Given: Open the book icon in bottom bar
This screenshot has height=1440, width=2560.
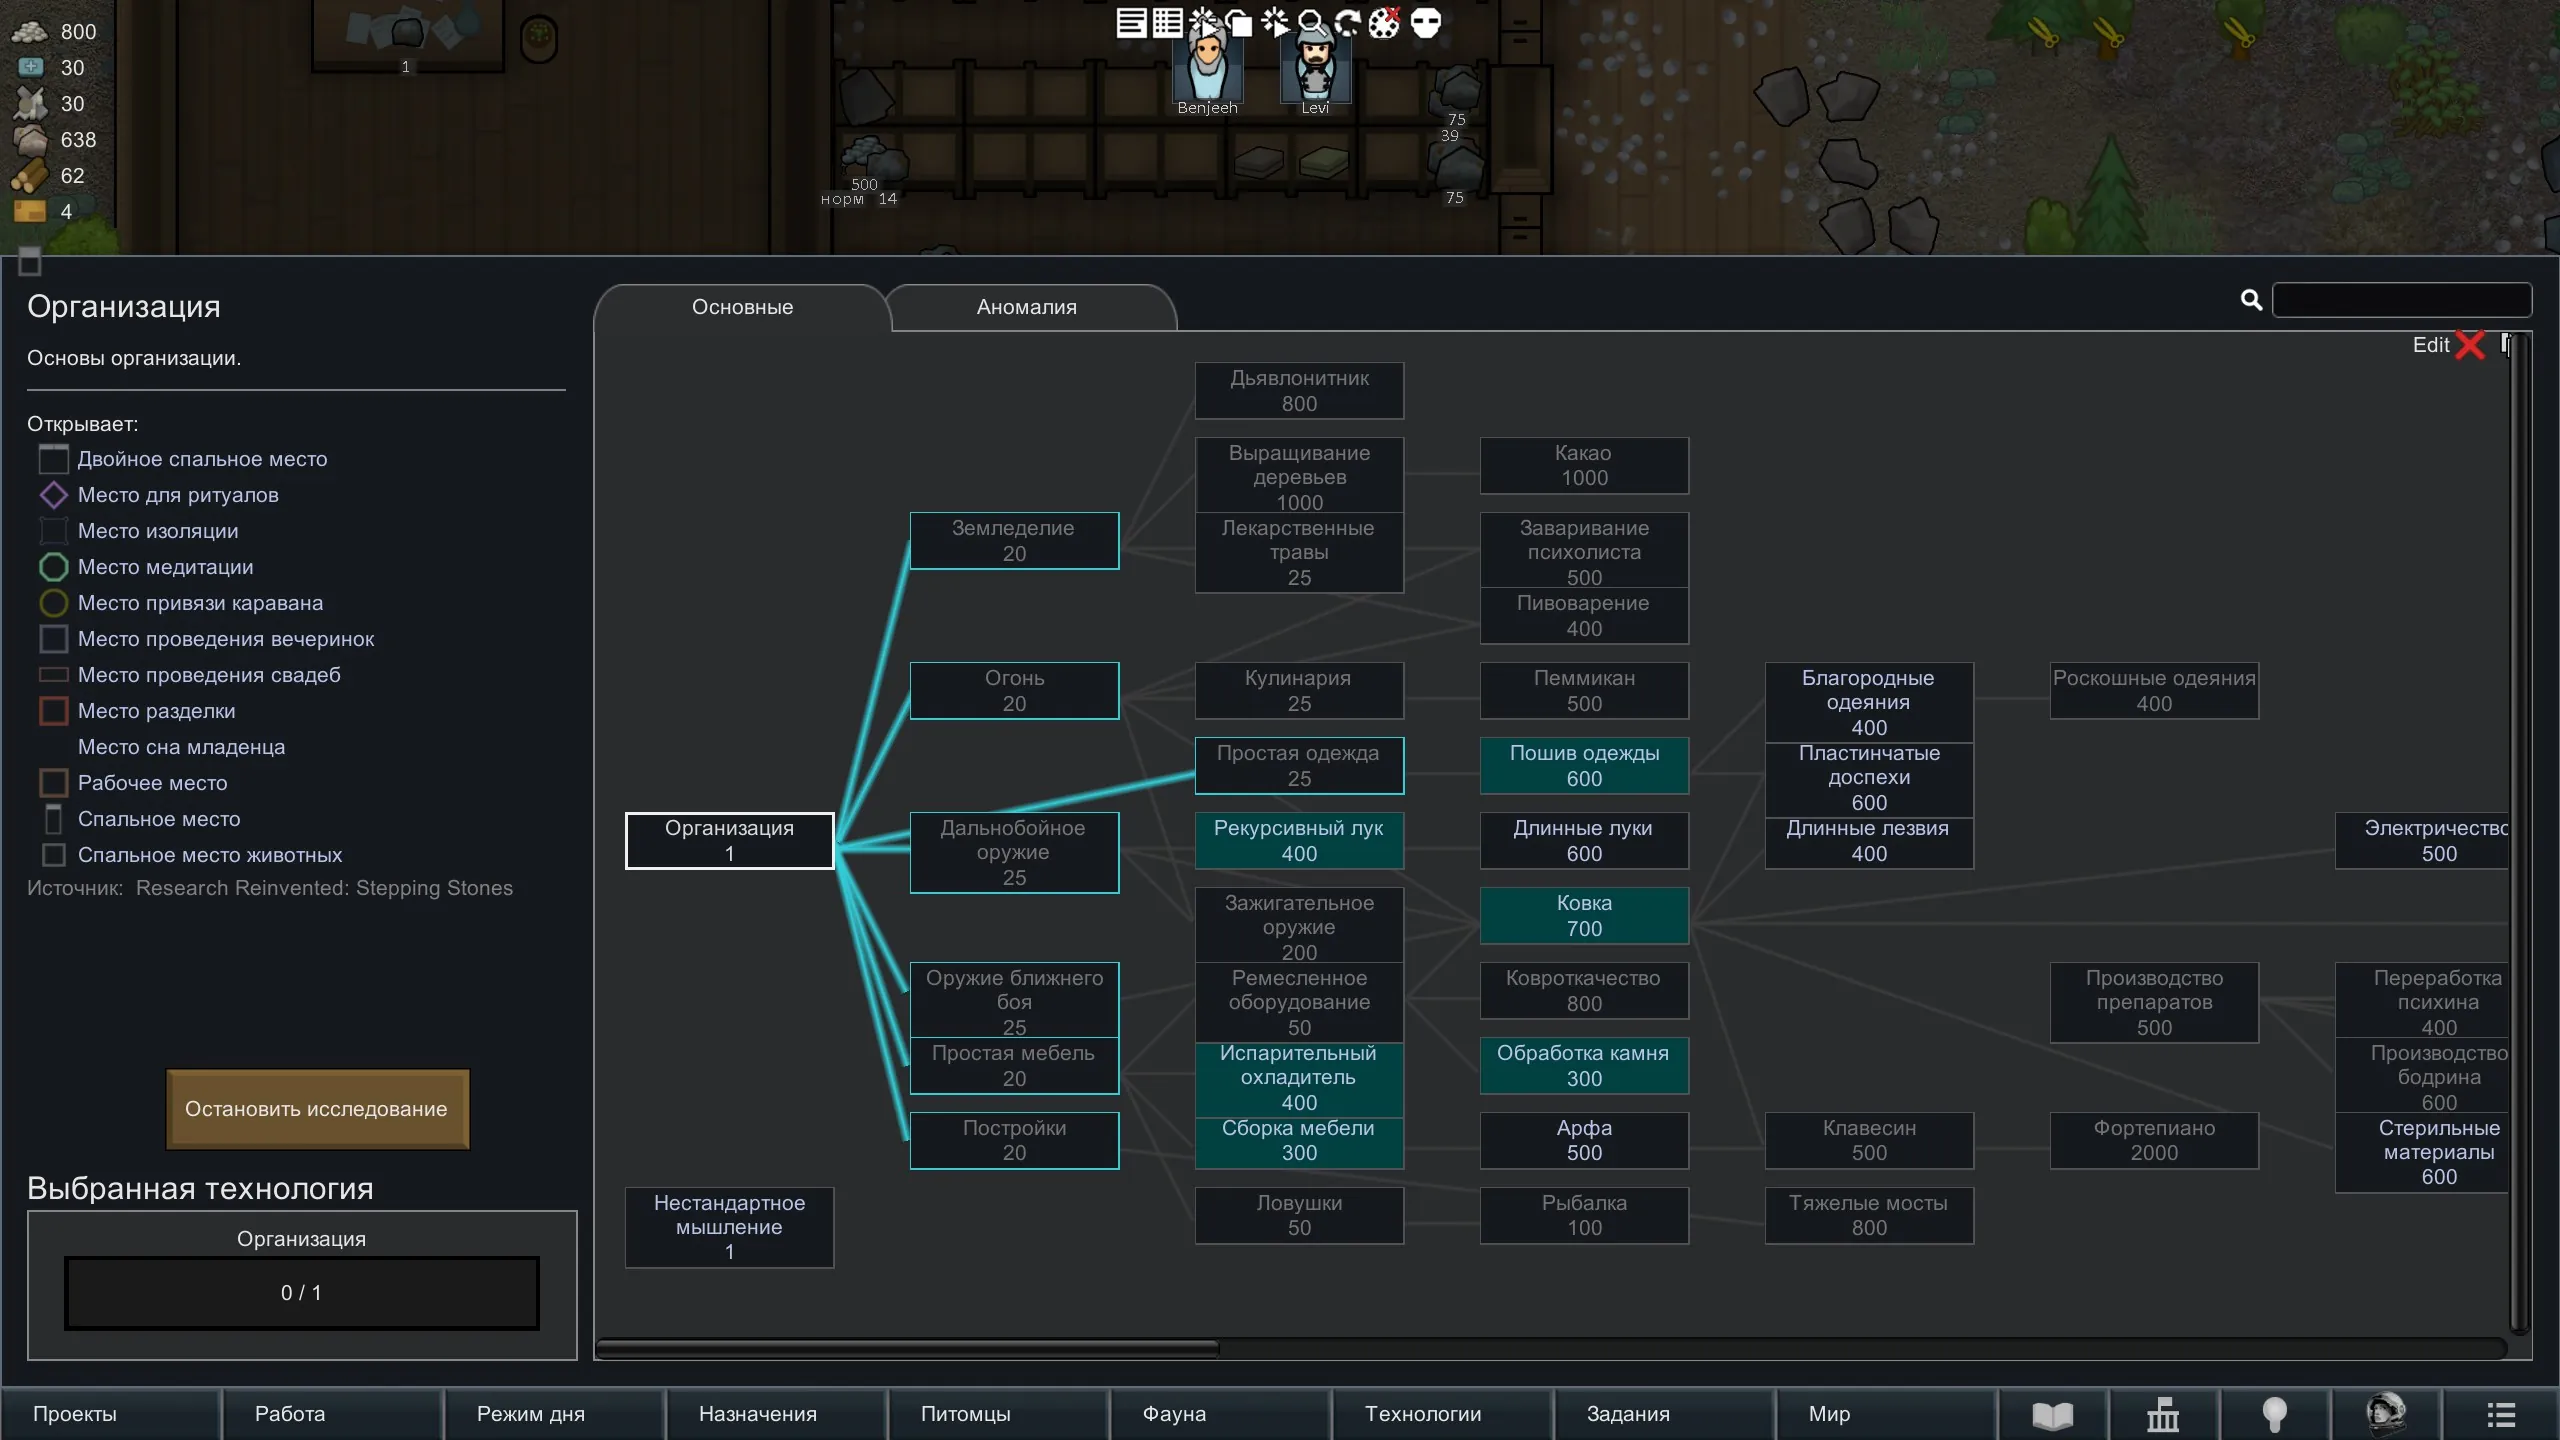Looking at the screenshot, I should [2052, 1414].
